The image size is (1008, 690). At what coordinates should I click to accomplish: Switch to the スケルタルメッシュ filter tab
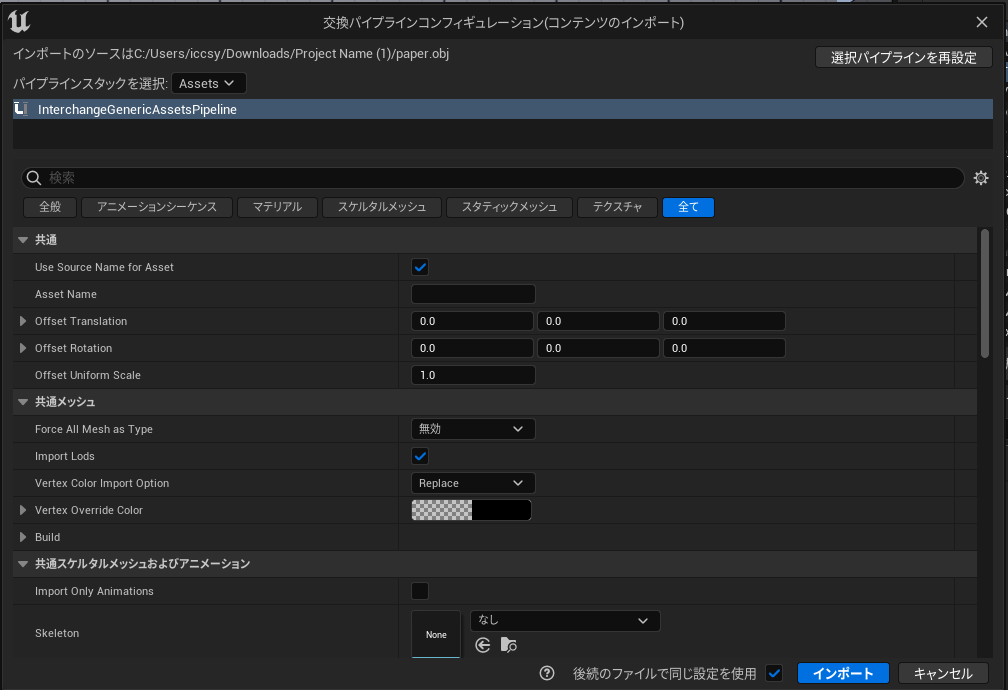coord(382,207)
